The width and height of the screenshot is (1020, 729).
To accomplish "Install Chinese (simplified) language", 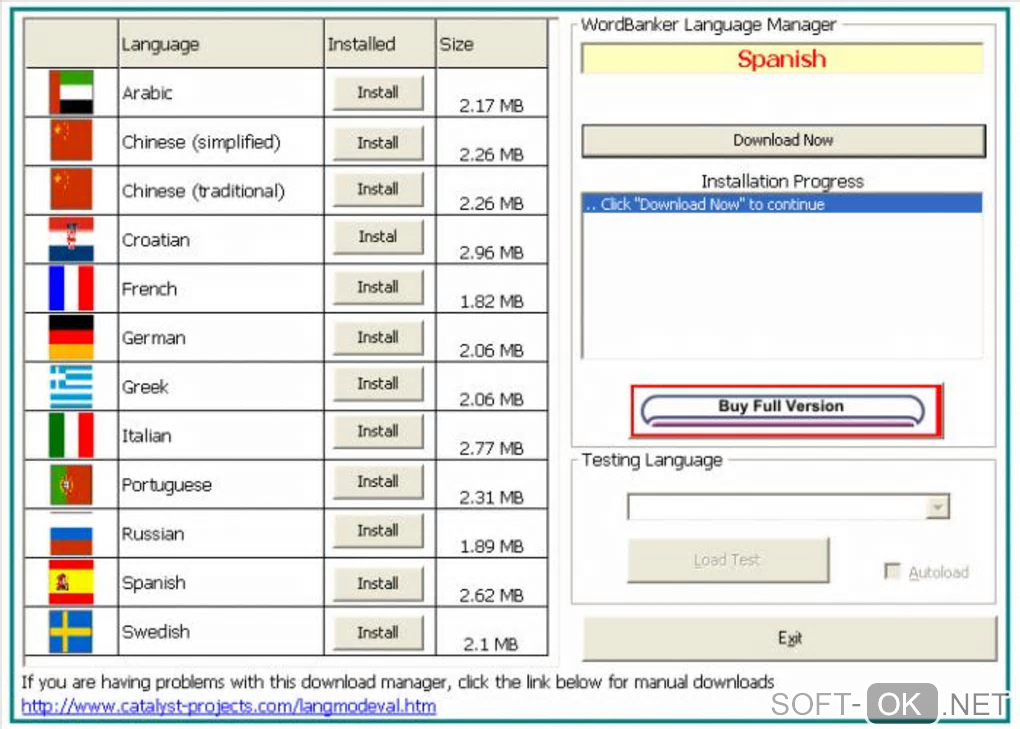I will coord(378,142).
